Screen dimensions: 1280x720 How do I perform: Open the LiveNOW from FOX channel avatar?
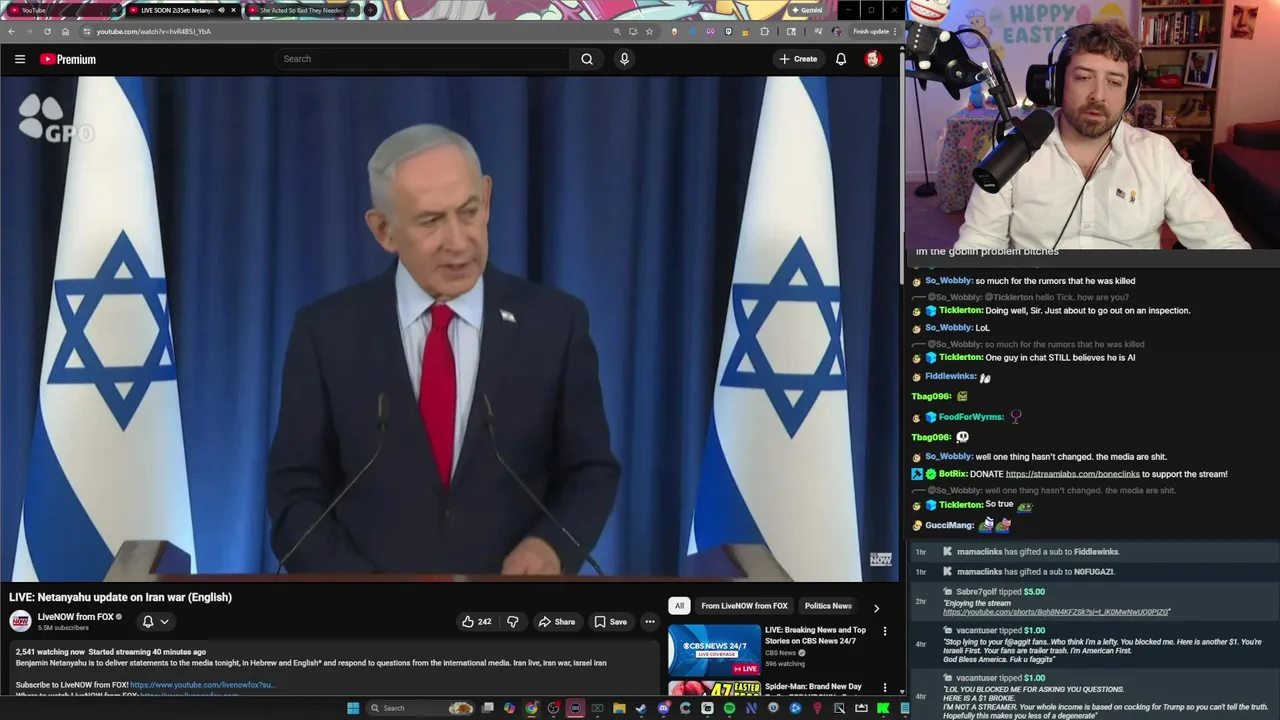point(20,621)
